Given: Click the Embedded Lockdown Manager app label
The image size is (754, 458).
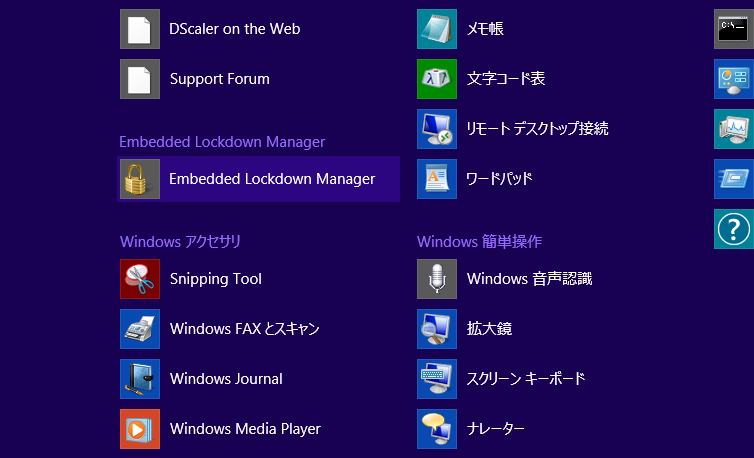Looking at the screenshot, I should coord(272,179).
